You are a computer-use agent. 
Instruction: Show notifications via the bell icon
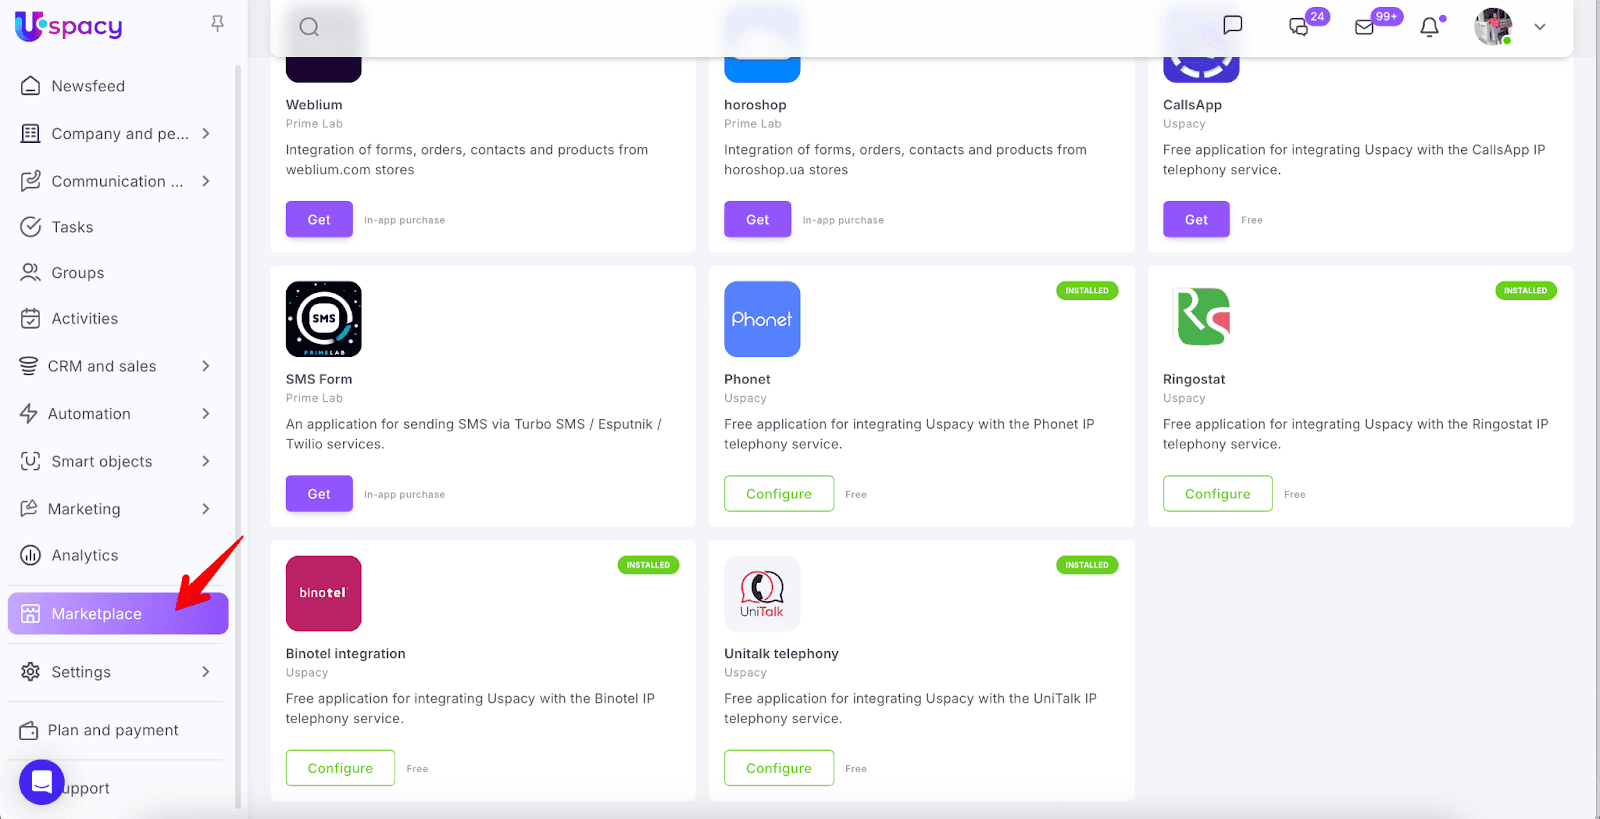[x=1430, y=27]
